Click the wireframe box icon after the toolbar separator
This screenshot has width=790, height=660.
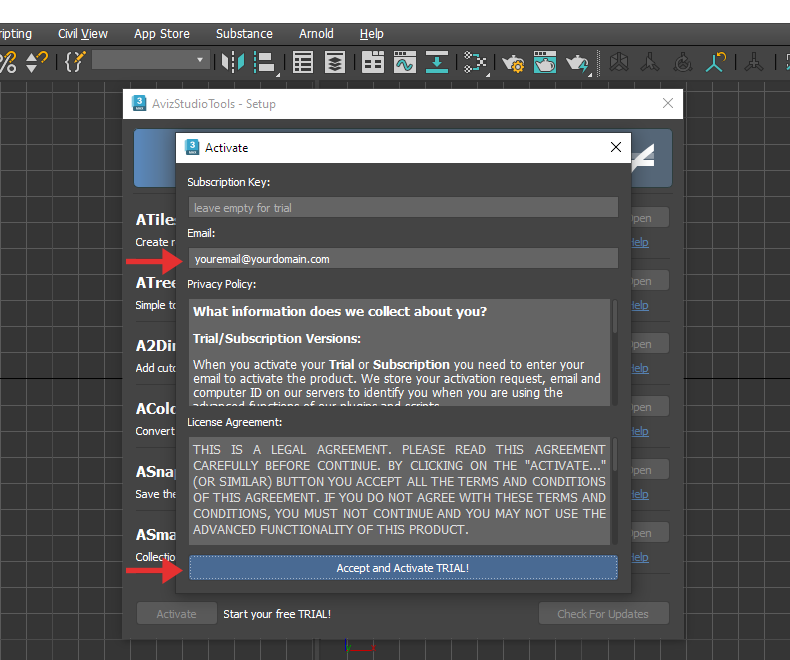tap(619, 62)
